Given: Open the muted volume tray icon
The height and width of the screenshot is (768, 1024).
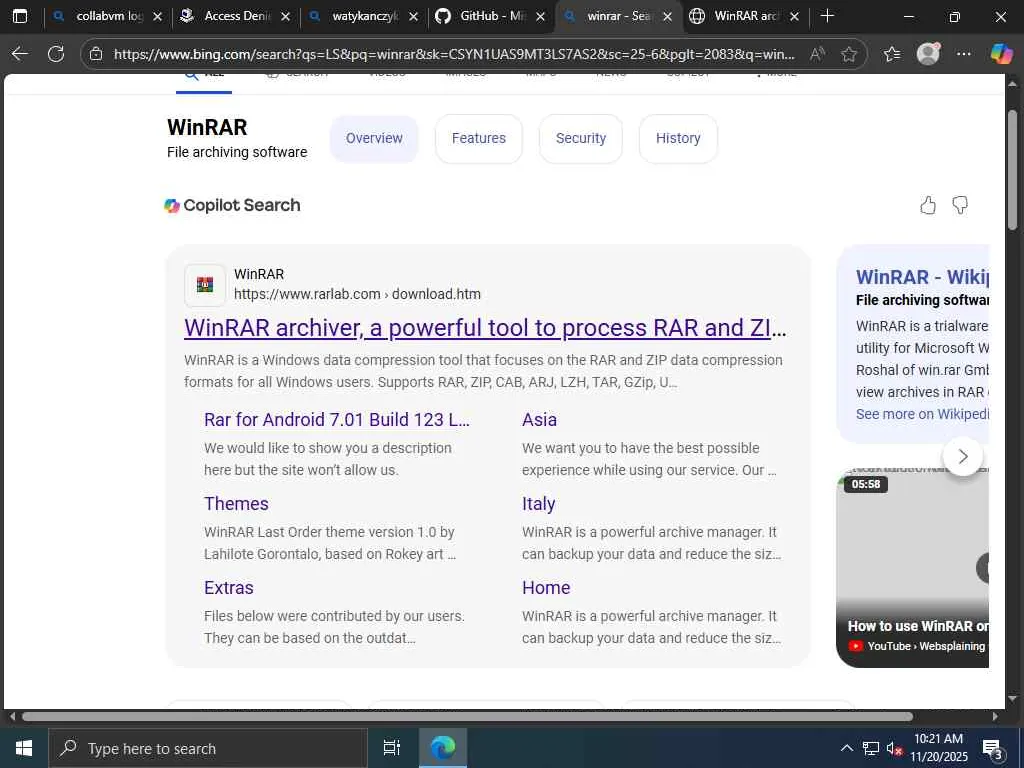Looking at the screenshot, I should tap(894, 748).
